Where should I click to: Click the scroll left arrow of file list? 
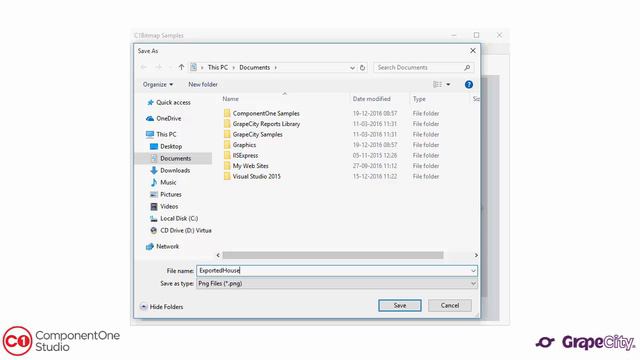218,255
